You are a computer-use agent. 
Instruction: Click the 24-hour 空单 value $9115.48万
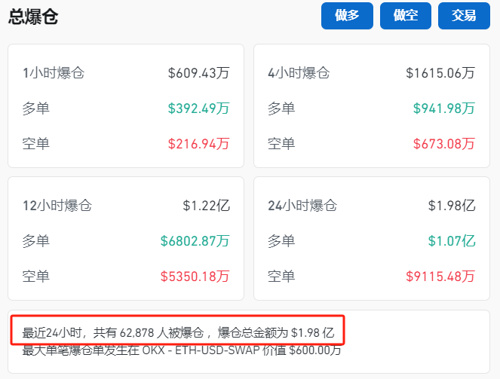[440, 276]
